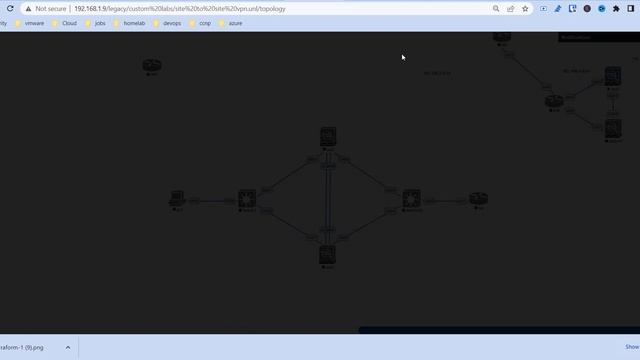Bookmark this page with the star icon
640x360 pixels.
point(525,9)
